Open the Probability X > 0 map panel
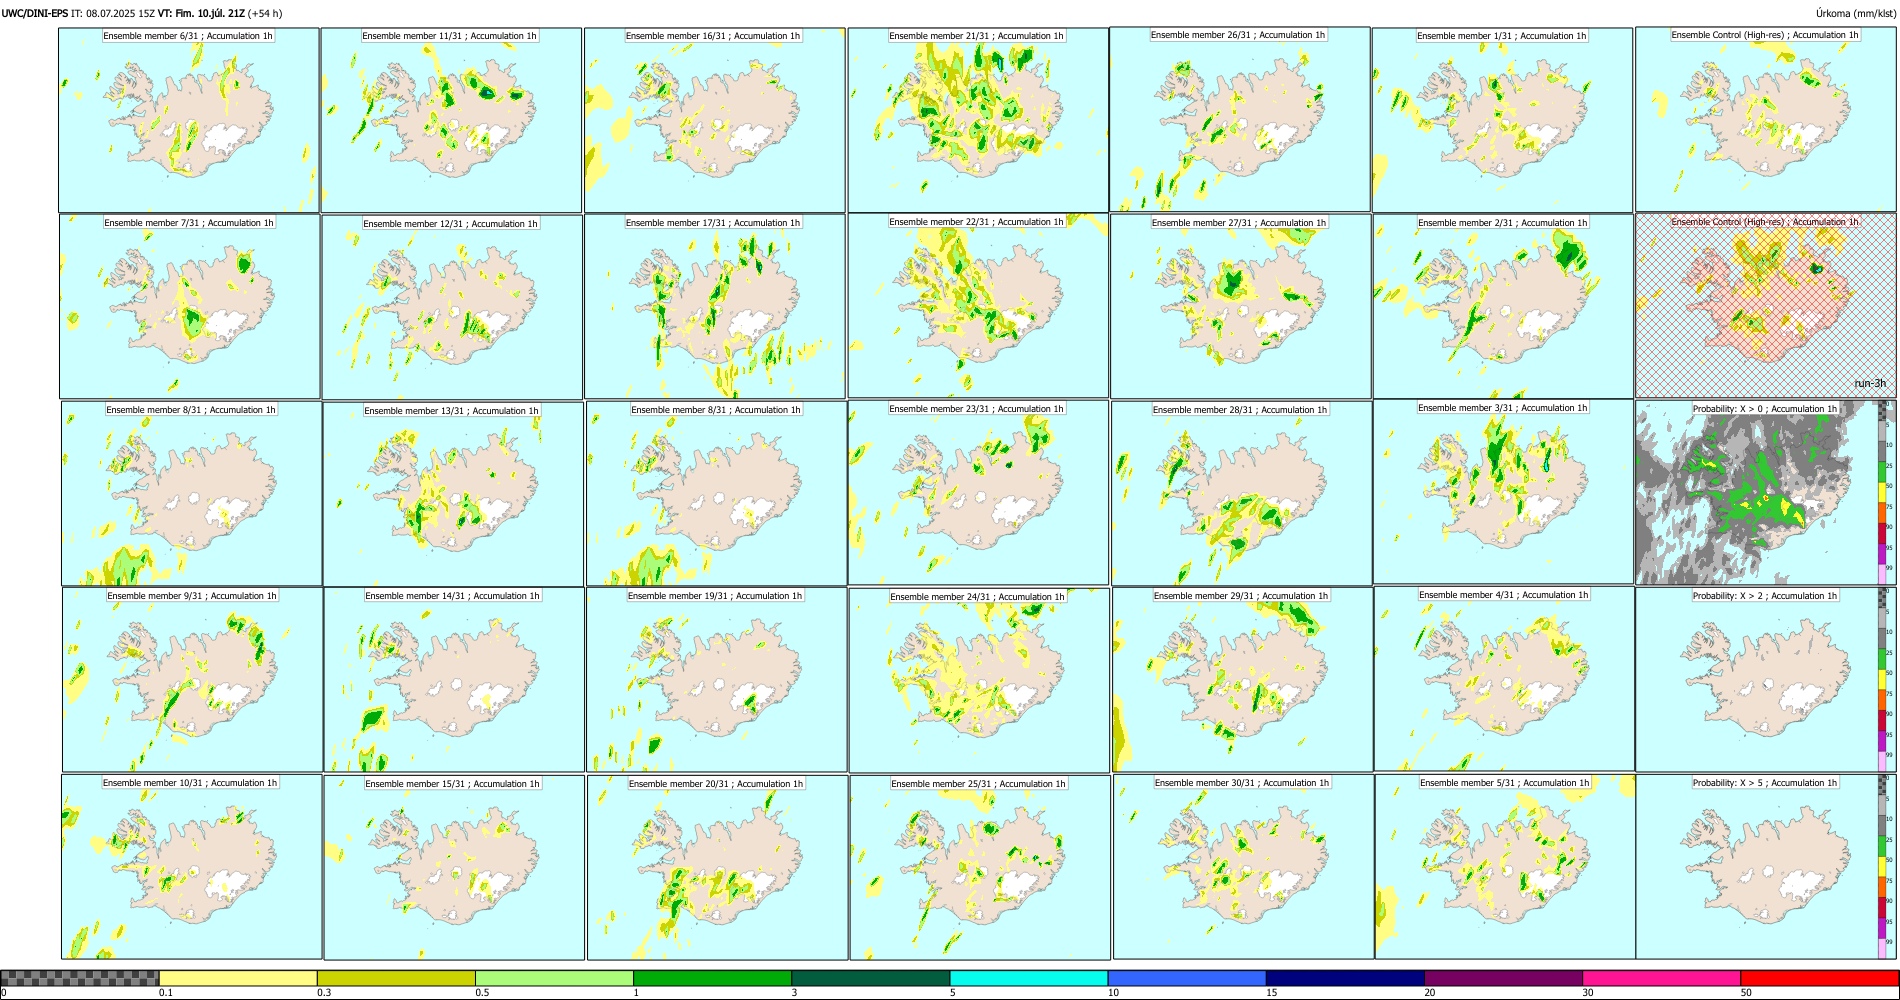The image size is (1900, 1000). (1758, 493)
